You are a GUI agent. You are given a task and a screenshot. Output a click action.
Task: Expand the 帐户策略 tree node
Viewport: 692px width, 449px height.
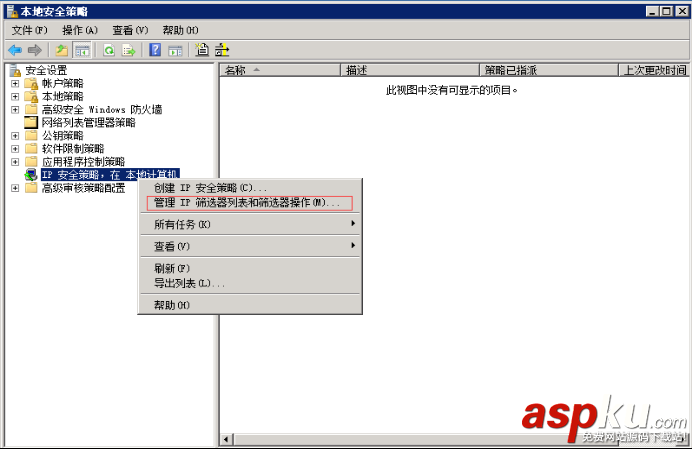click(15, 83)
